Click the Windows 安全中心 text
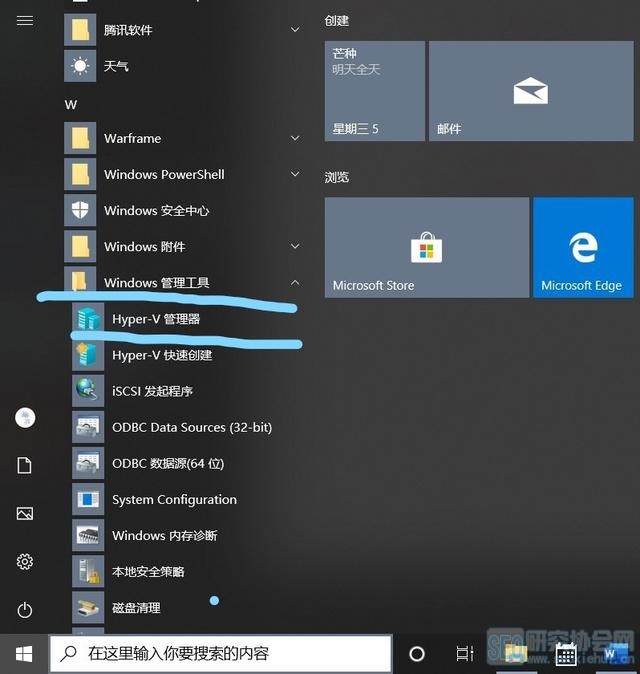640x674 pixels. coord(156,211)
